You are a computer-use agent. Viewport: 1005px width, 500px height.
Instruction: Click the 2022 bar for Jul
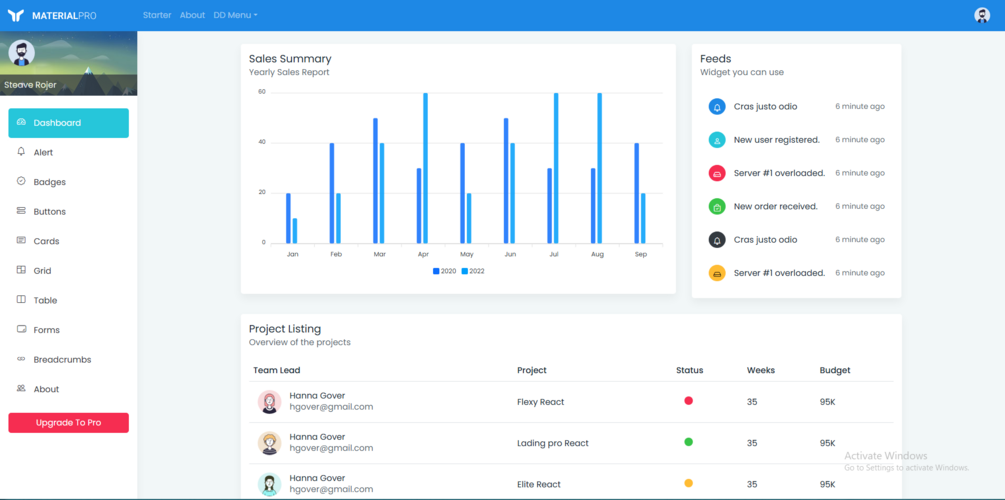tap(556, 168)
